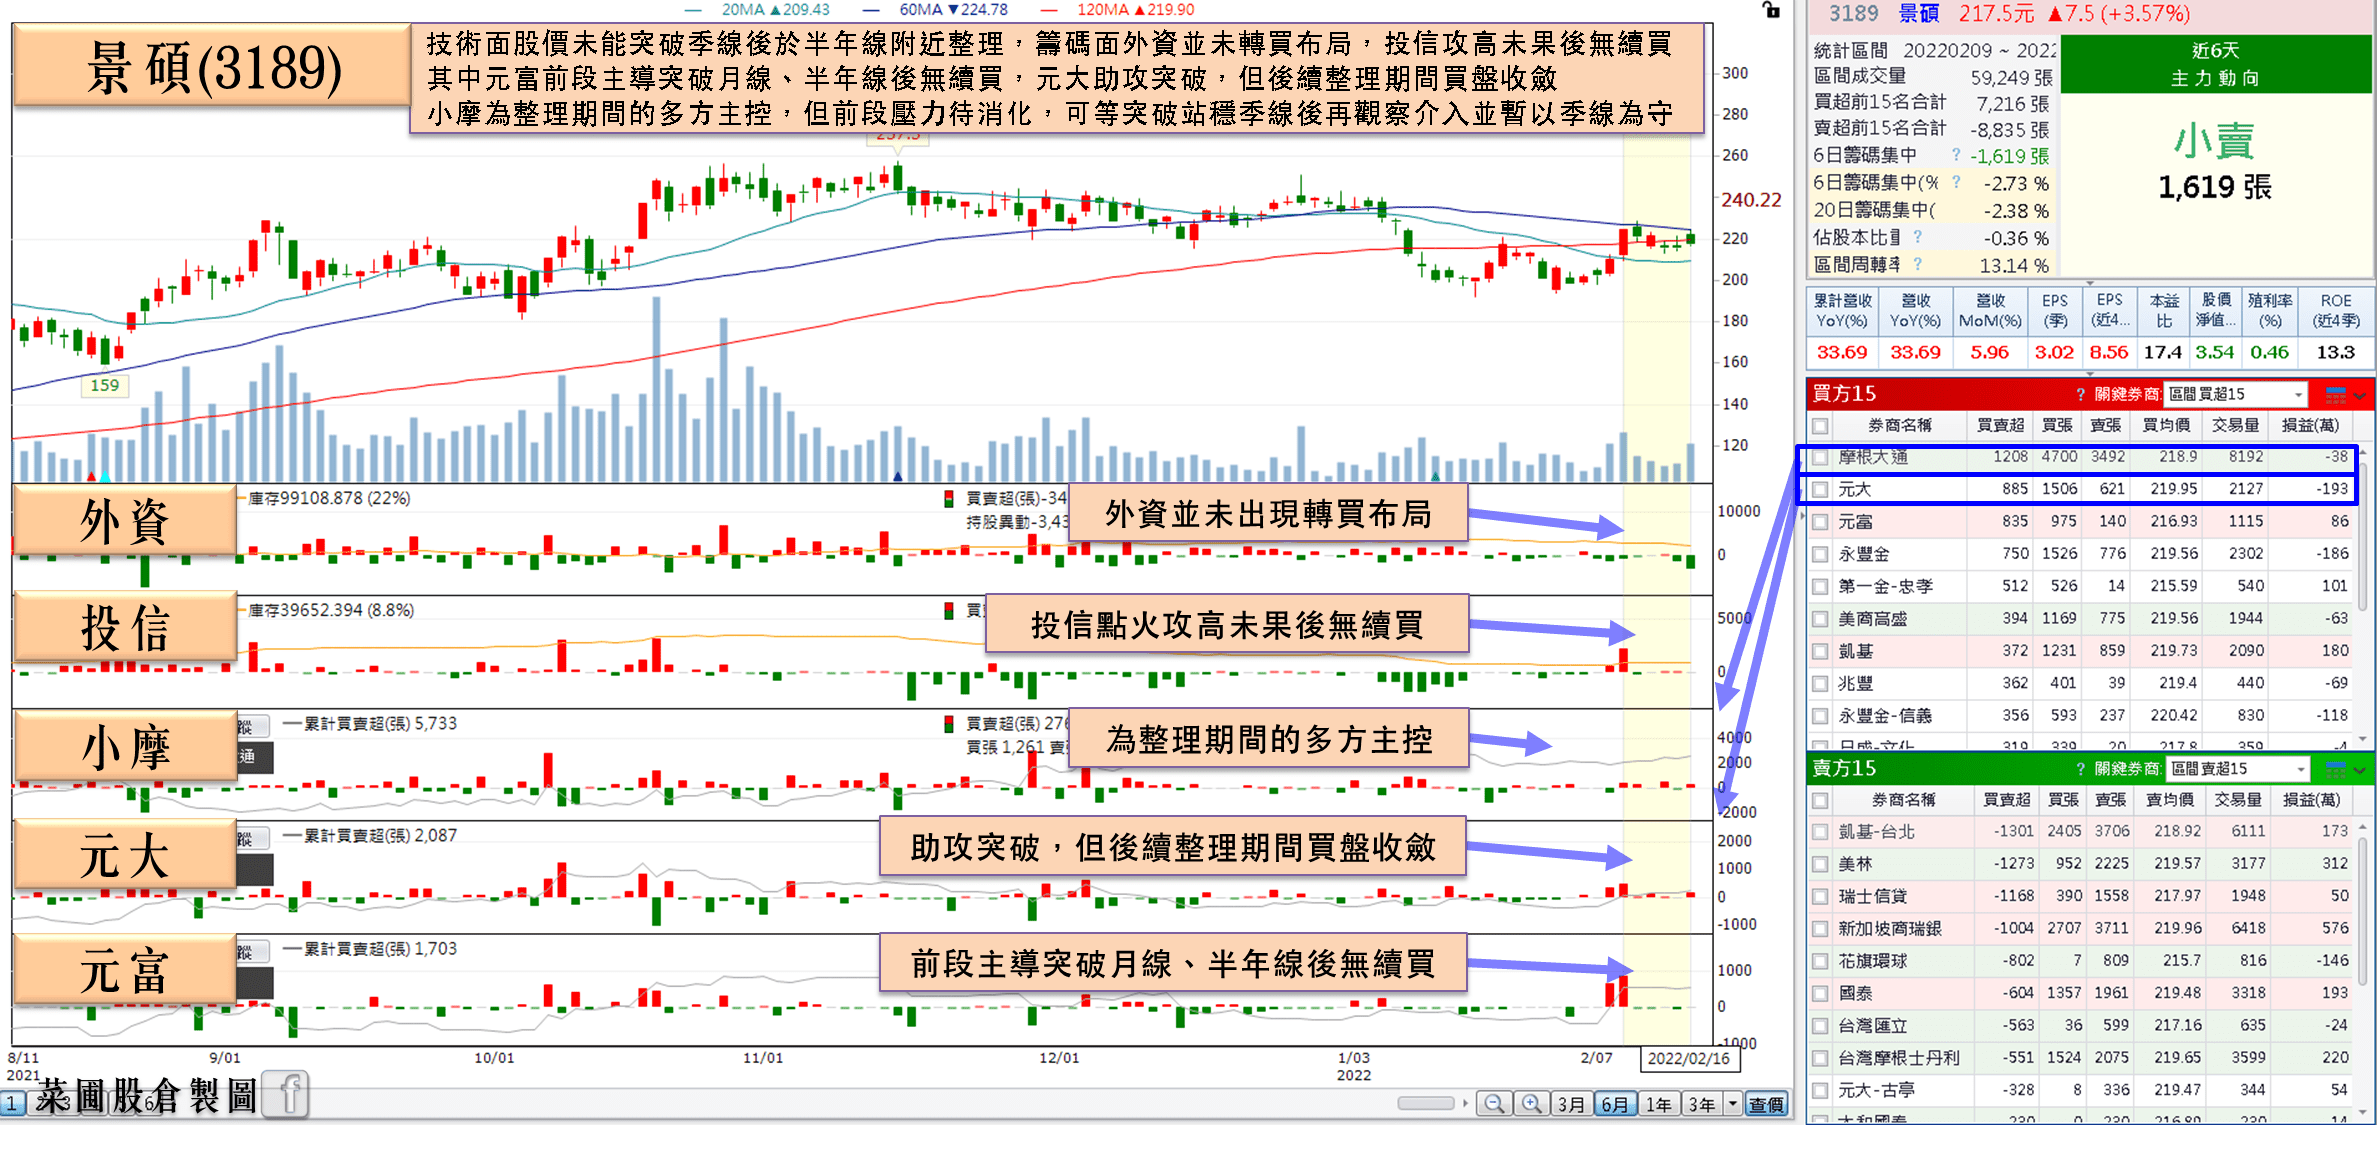Image resolution: width=2377 pixels, height=1149 pixels.
Task: Click 元大-古亭 broker name
Action: coord(1877,1091)
